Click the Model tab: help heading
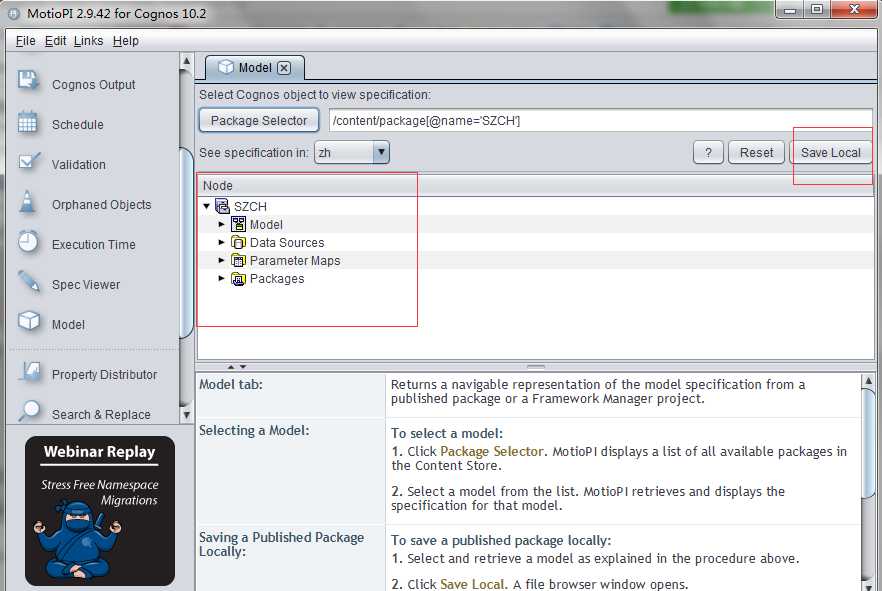 231,385
